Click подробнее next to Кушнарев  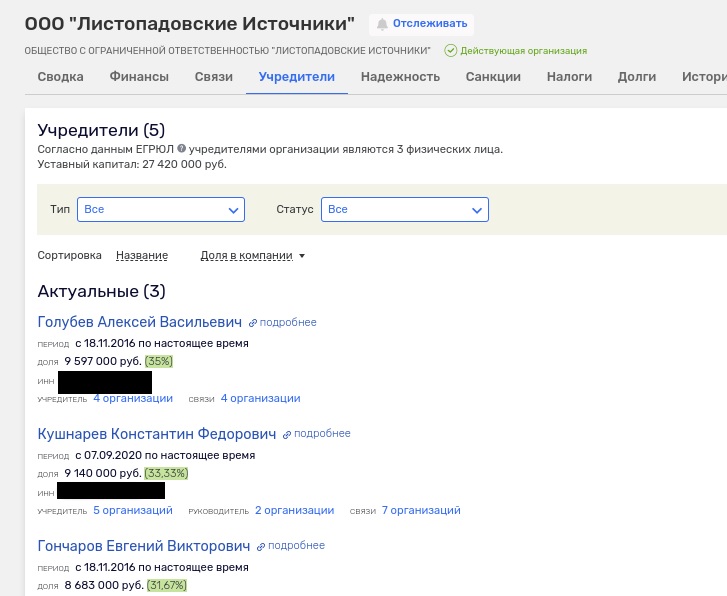(x=322, y=434)
